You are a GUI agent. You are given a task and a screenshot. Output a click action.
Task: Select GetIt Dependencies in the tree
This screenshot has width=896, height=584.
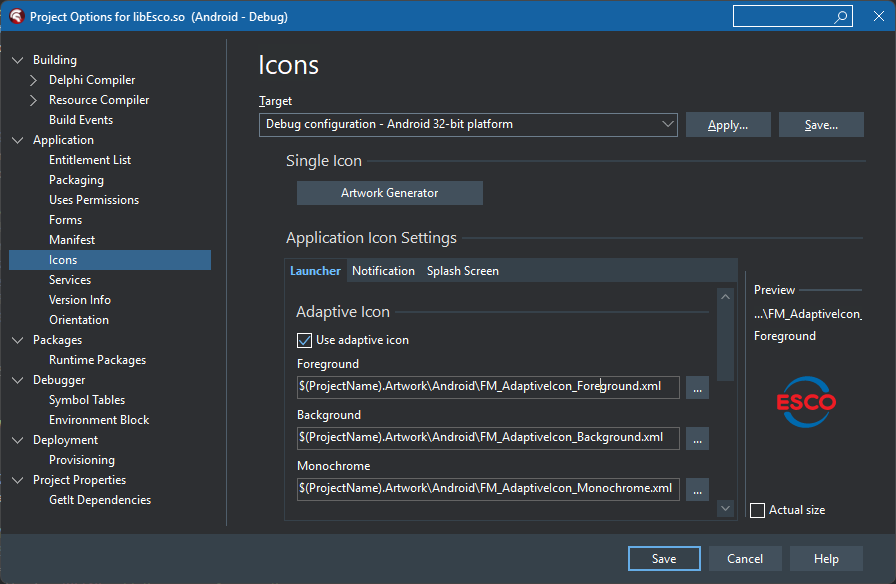pyautogui.click(x=100, y=500)
